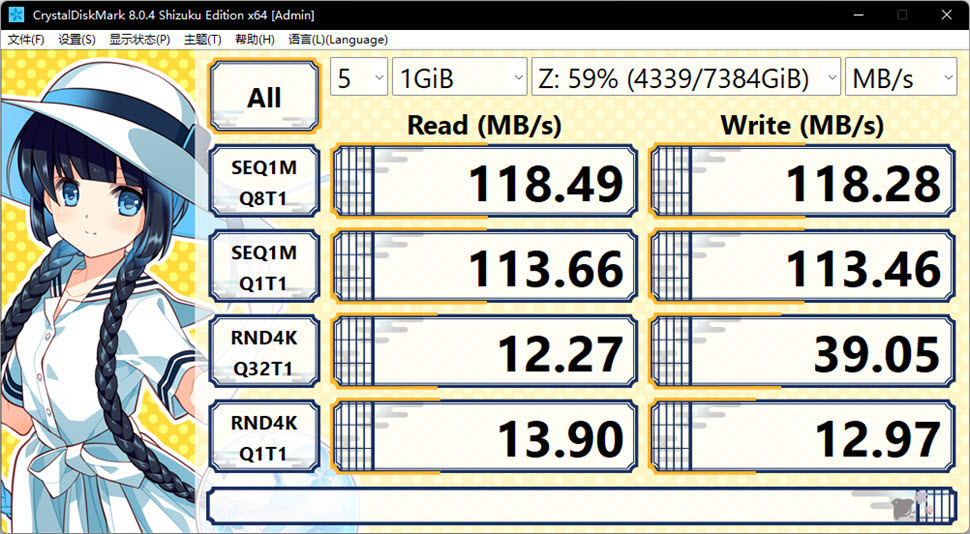Open the unit dropdown showing MB/s

pos(901,77)
